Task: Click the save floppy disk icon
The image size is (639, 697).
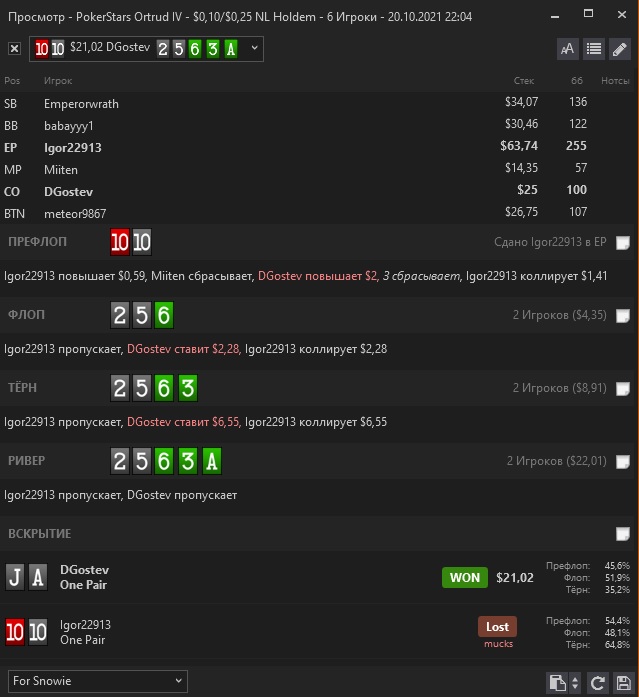Action: coord(623,683)
